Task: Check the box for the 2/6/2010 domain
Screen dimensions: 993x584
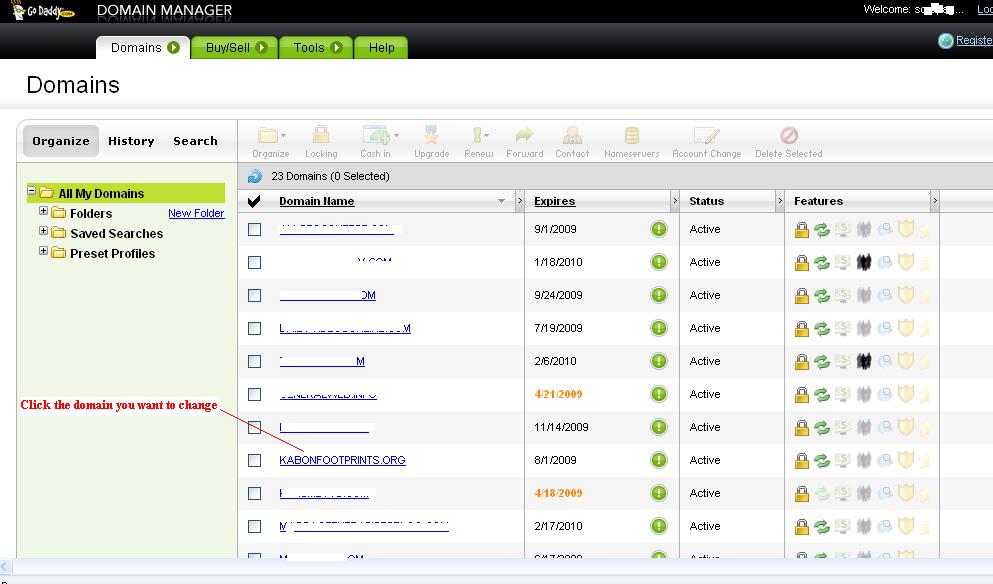Action: 255,361
